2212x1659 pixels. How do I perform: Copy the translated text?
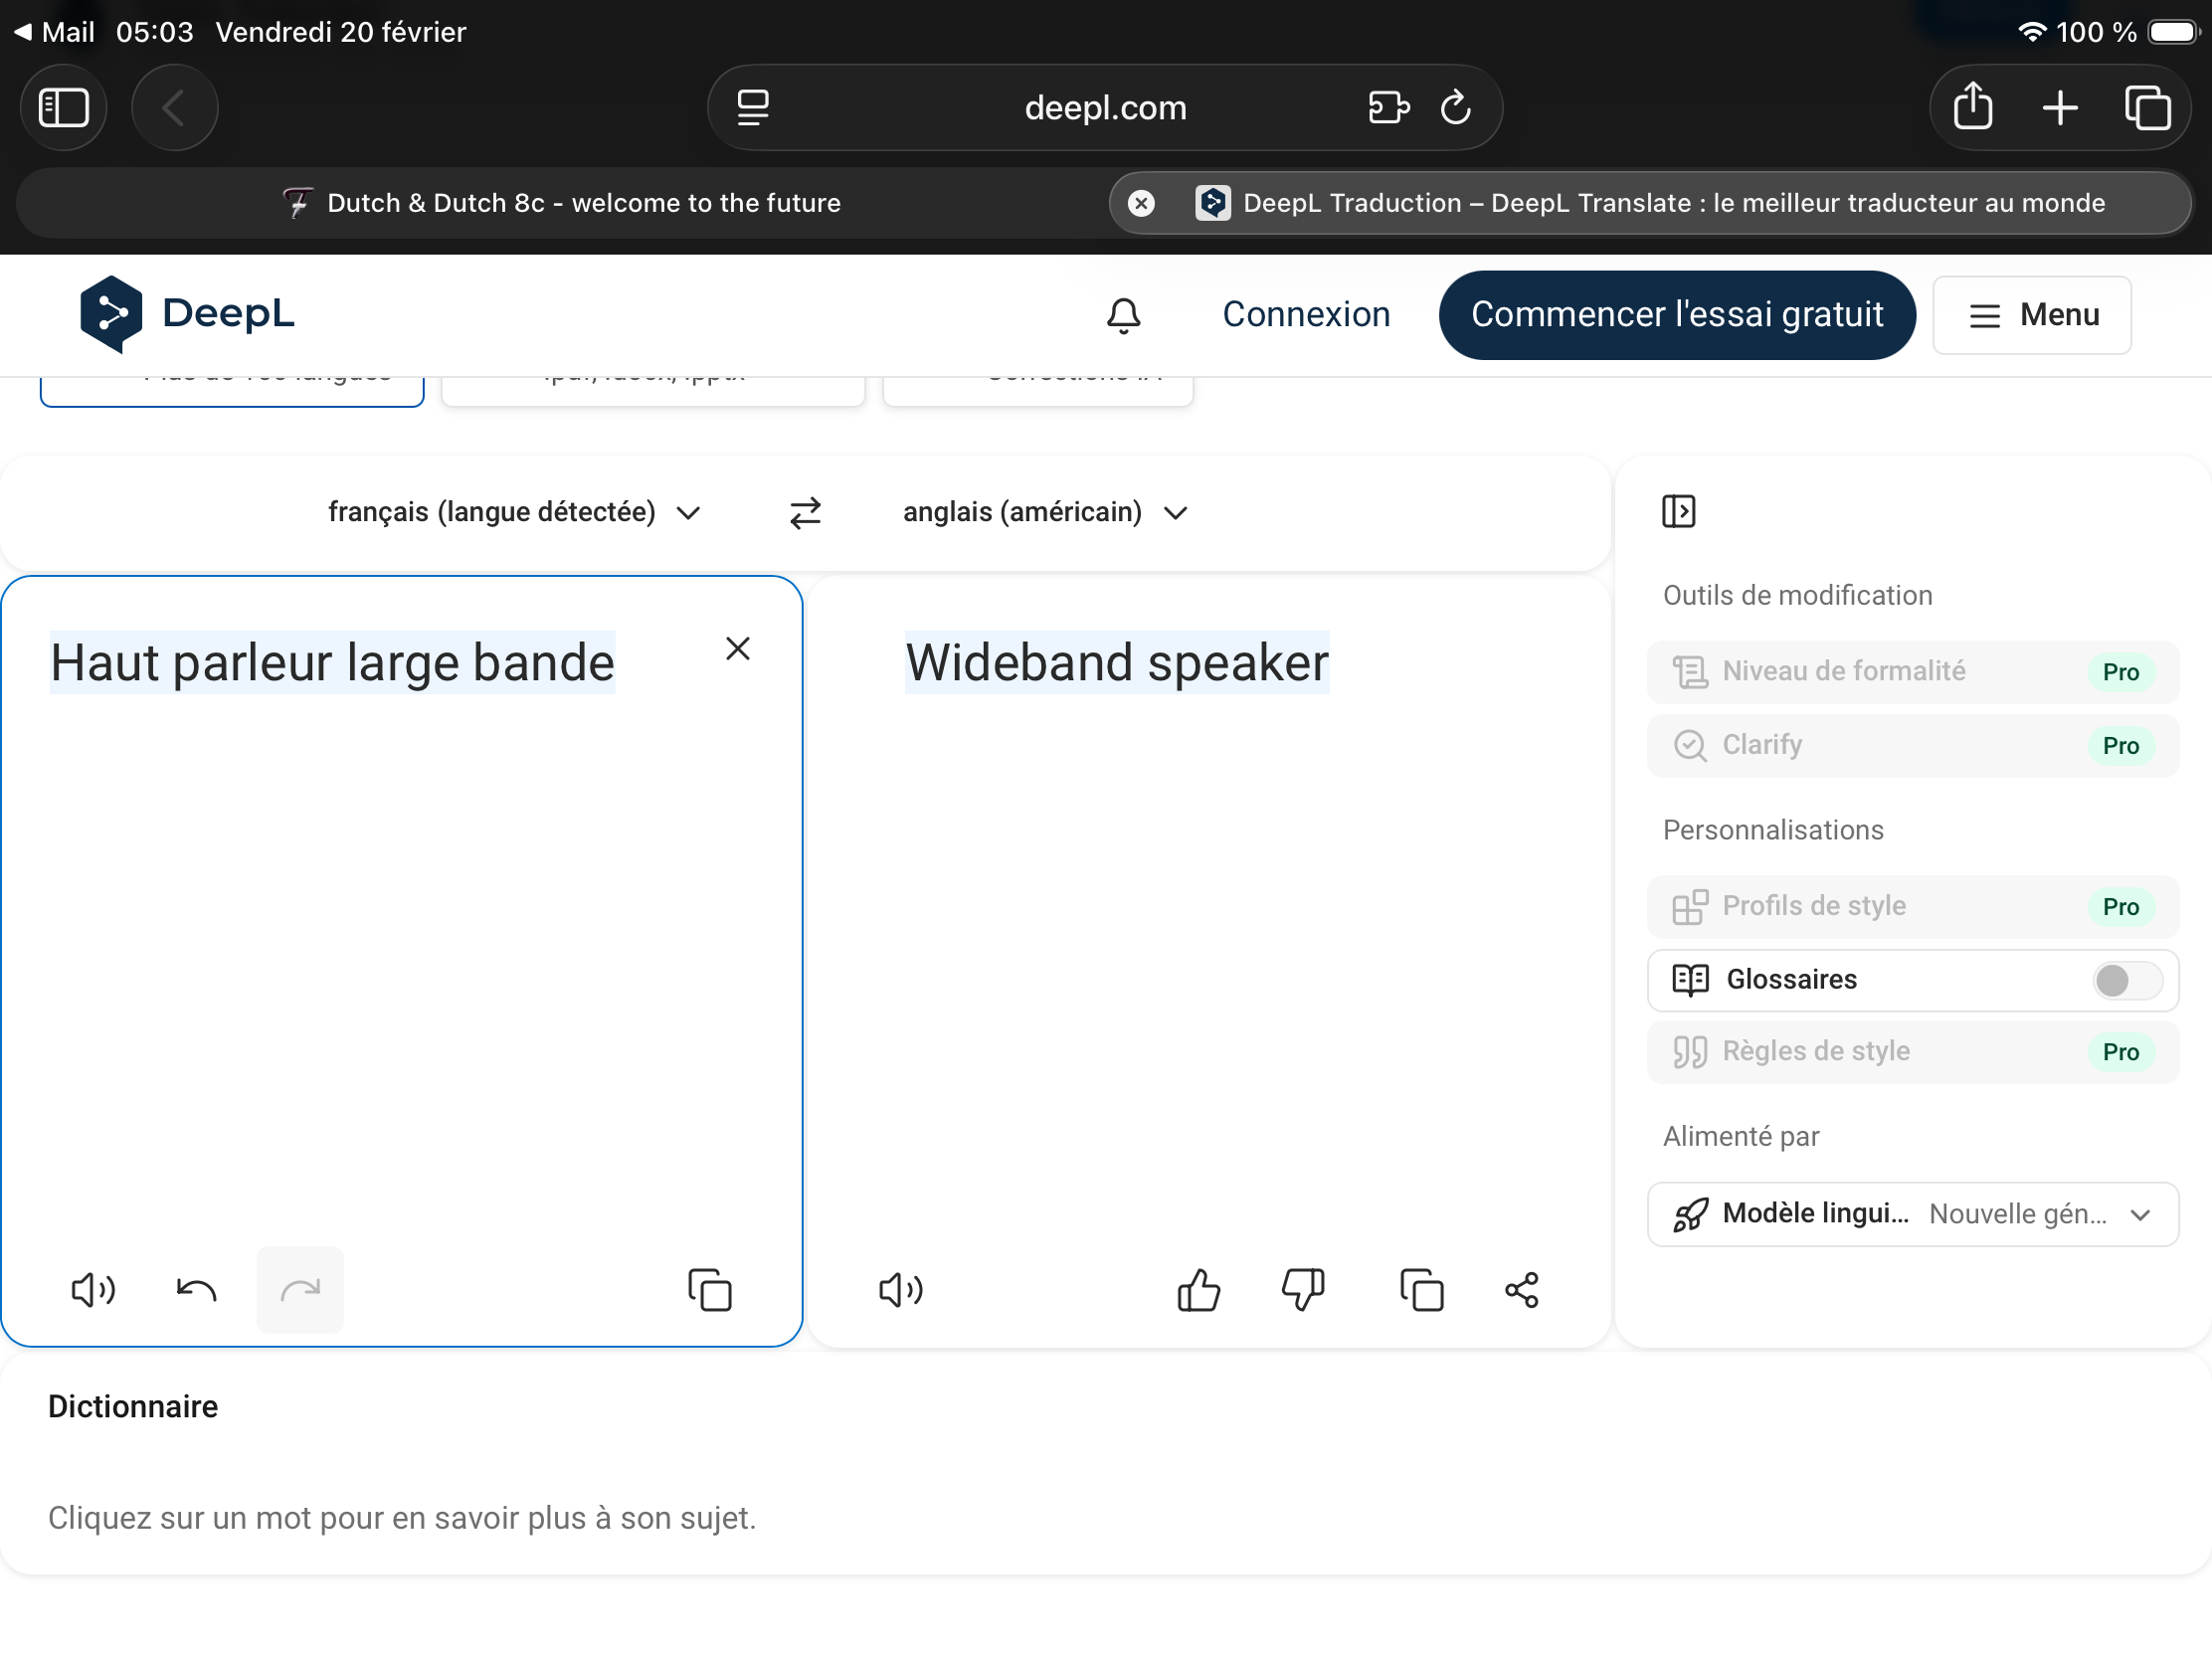point(1421,1290)
